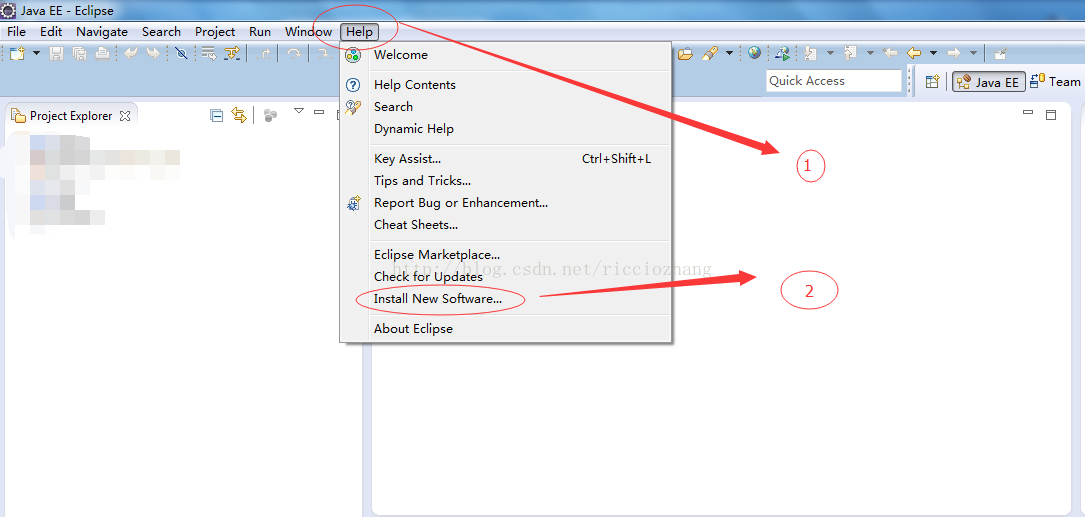Toggle Skip All Breakpoints icon
Viewport: 1085px width, 517px height.
pos(182,53)
